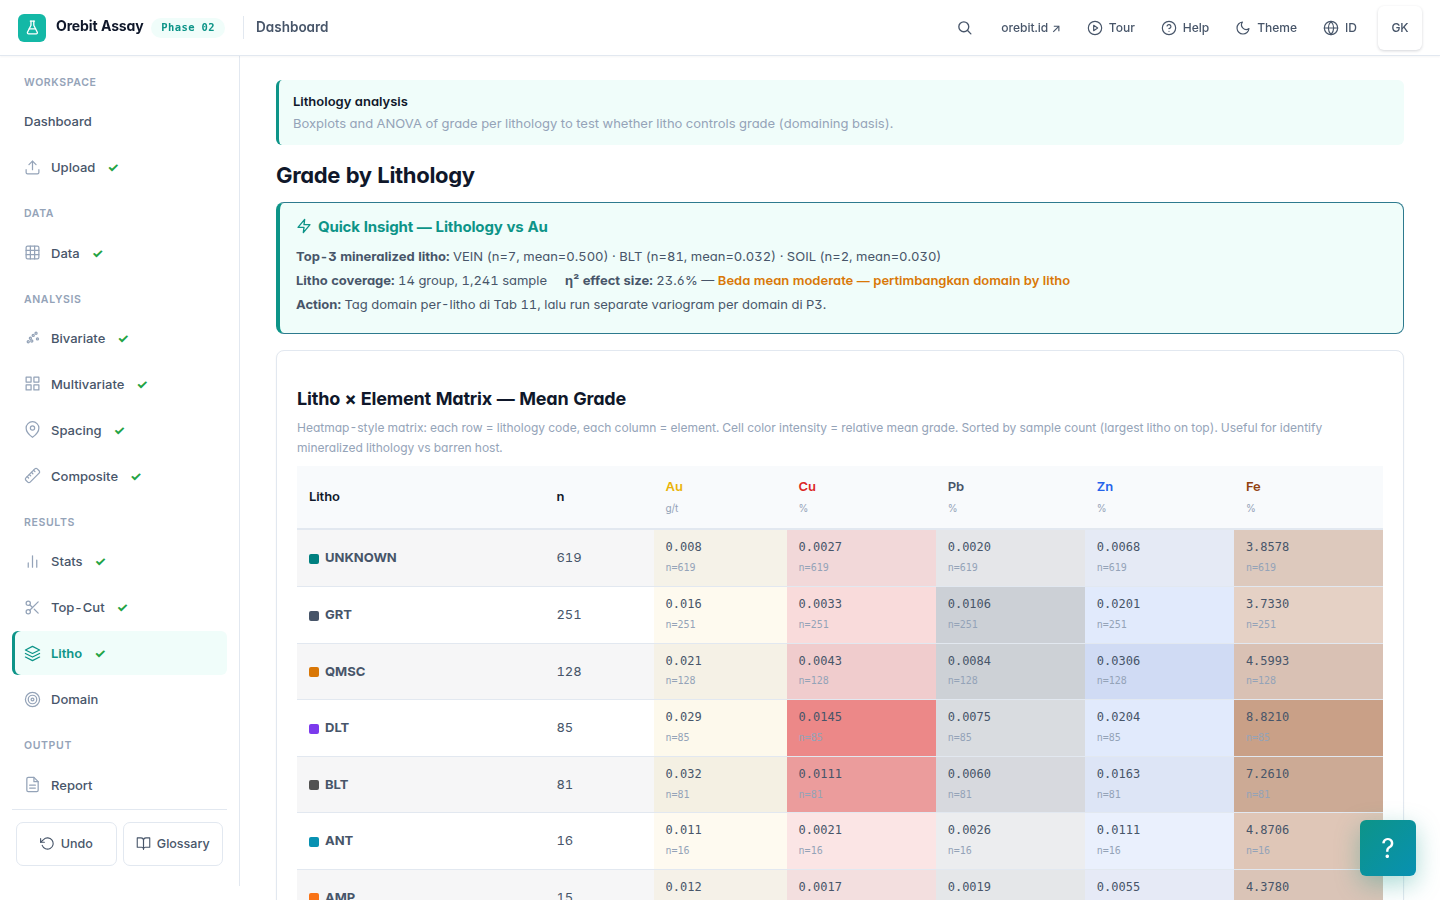Open the Bivariate analysis page
Screen dimensions: 1440x900
click(x=119, y=338)
